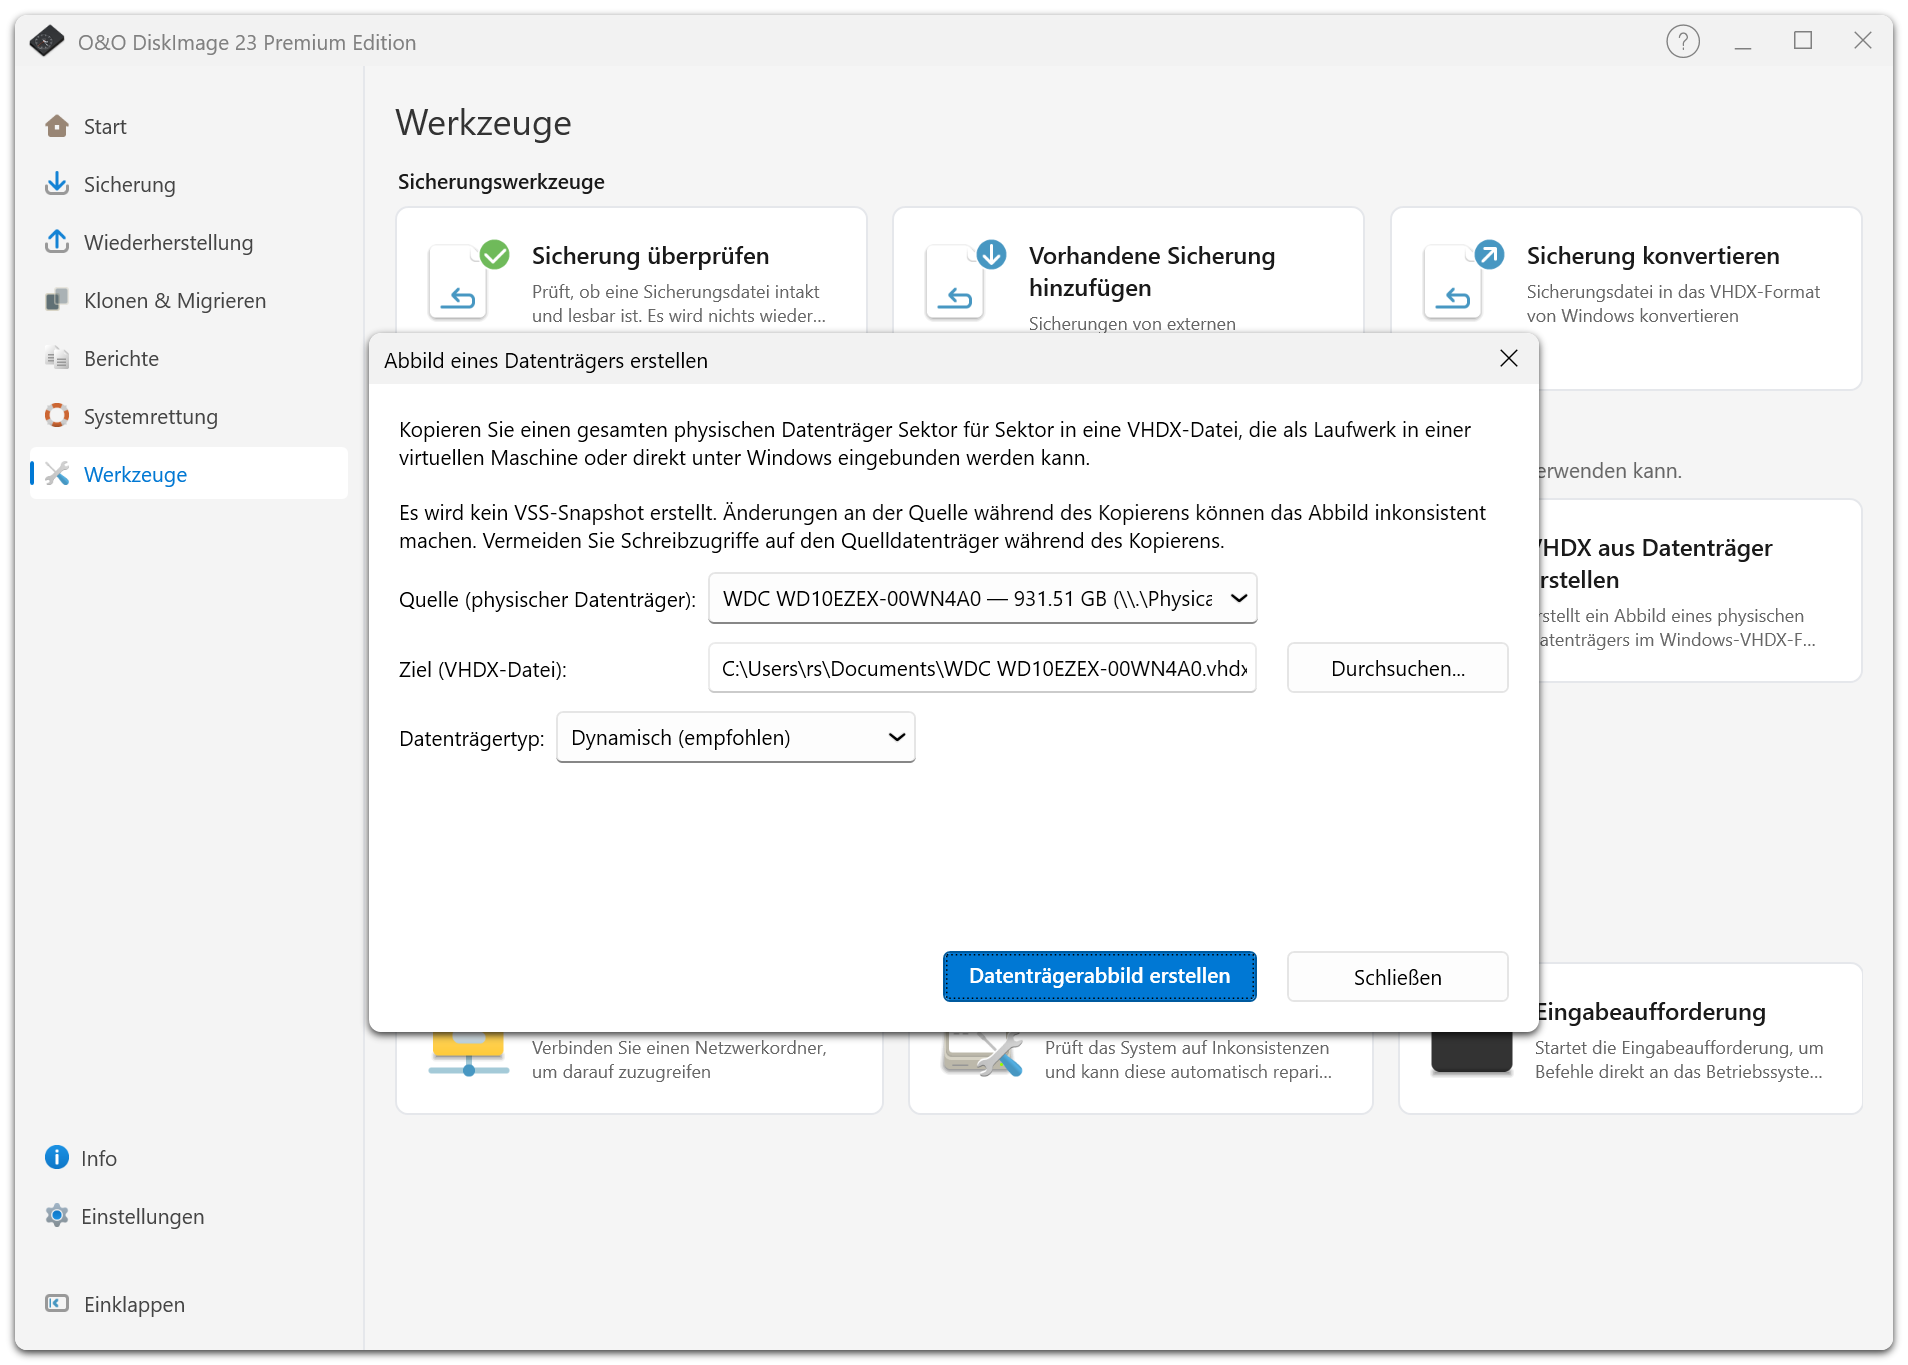The image size is (1908, 1365).
Task: Select Klonen & Migrieren
Action: click(188, 301)
